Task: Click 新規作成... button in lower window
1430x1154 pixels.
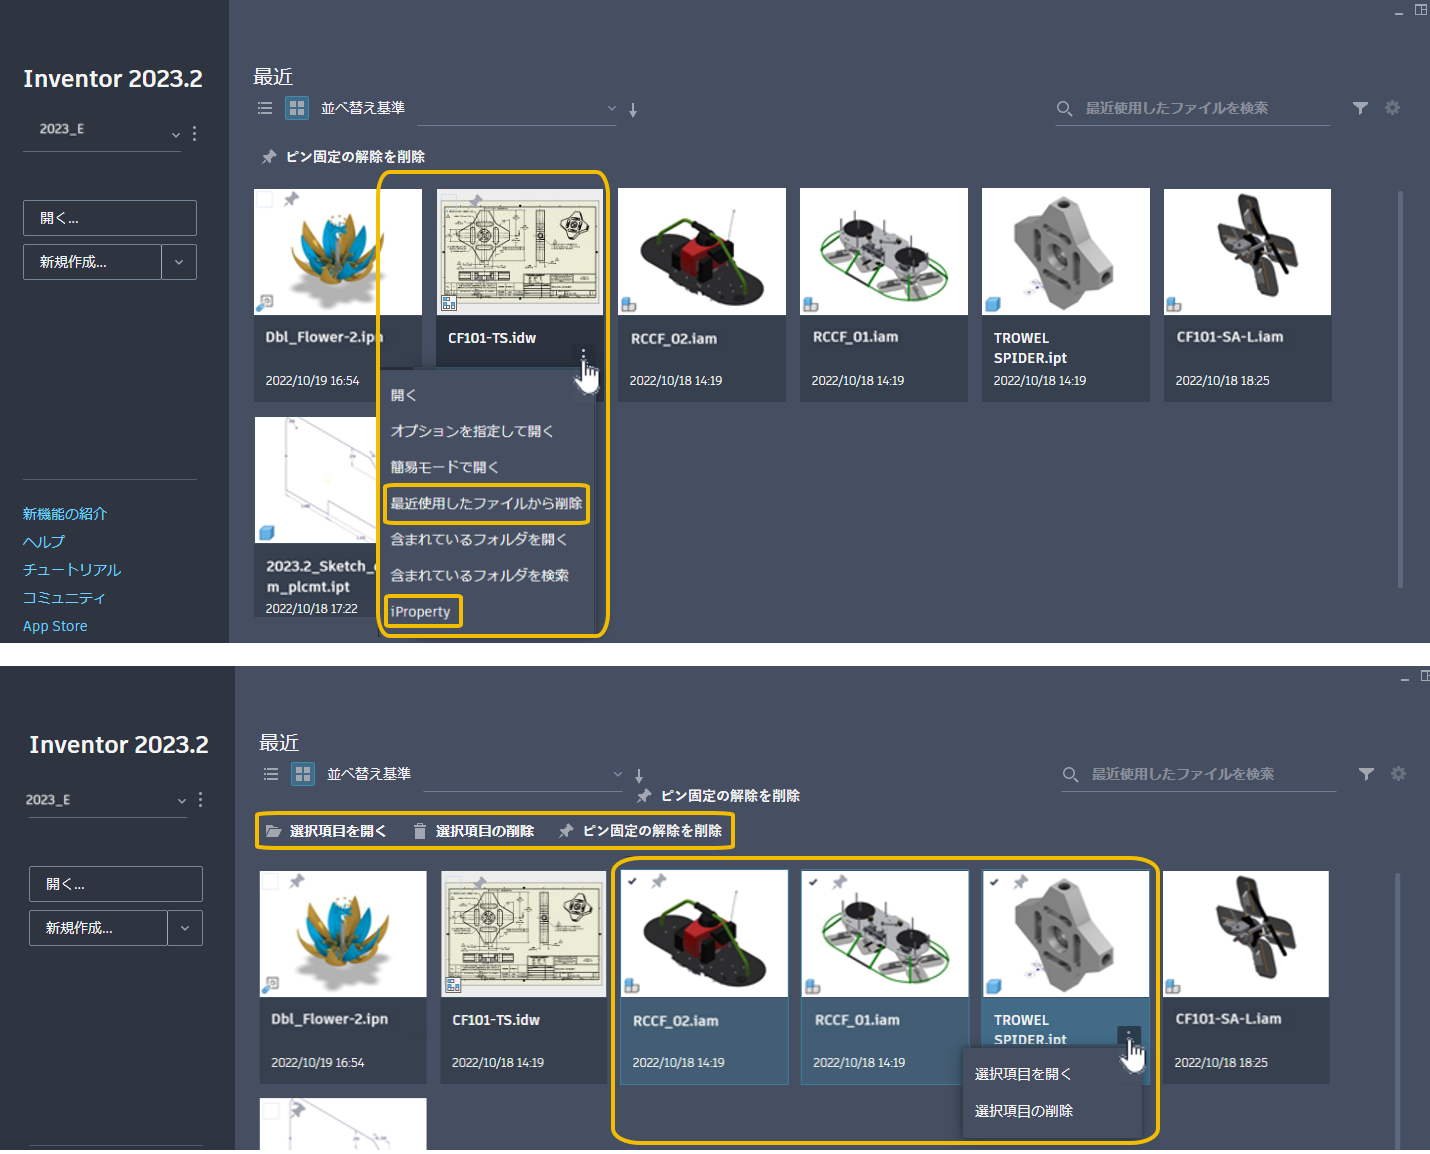Action: [98, 928]
